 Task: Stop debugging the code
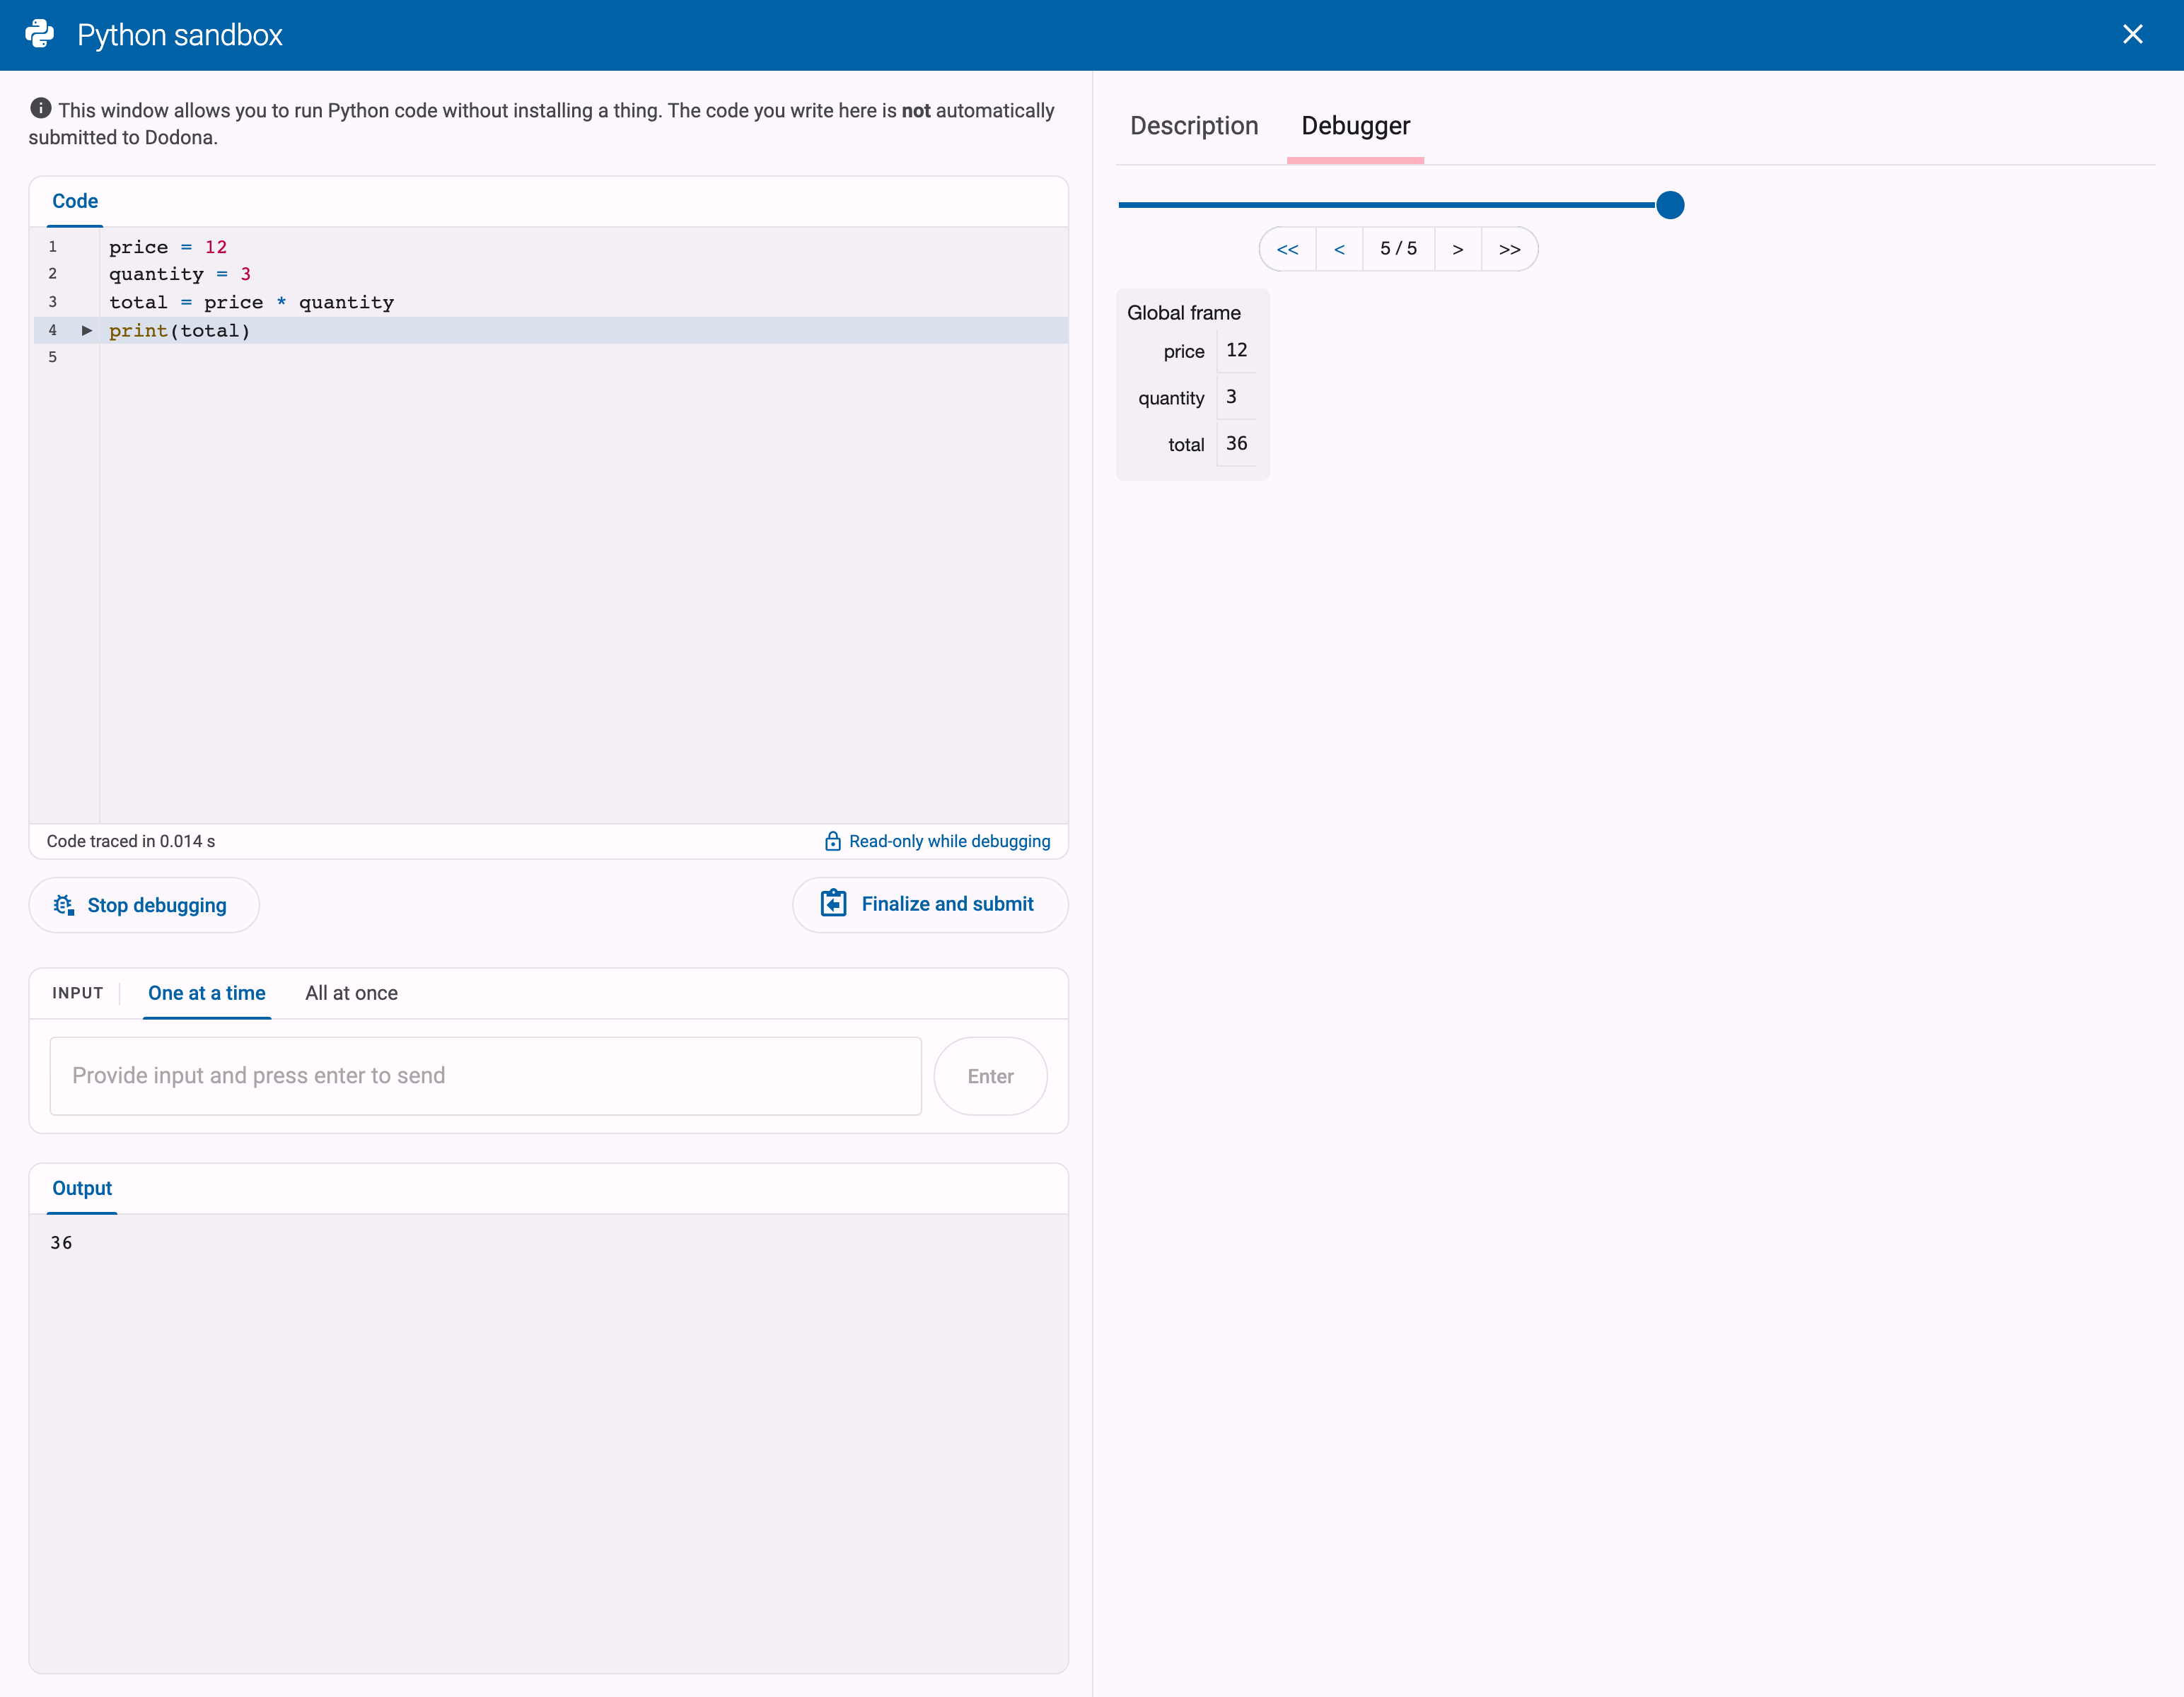coord(144,905)
